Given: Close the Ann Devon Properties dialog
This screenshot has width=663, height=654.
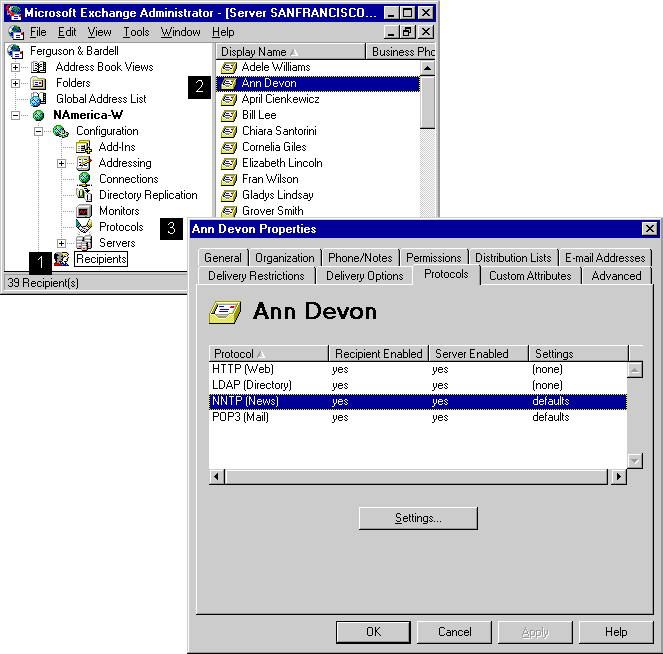Looking at the screenshot, I should [x=649, y=229].
